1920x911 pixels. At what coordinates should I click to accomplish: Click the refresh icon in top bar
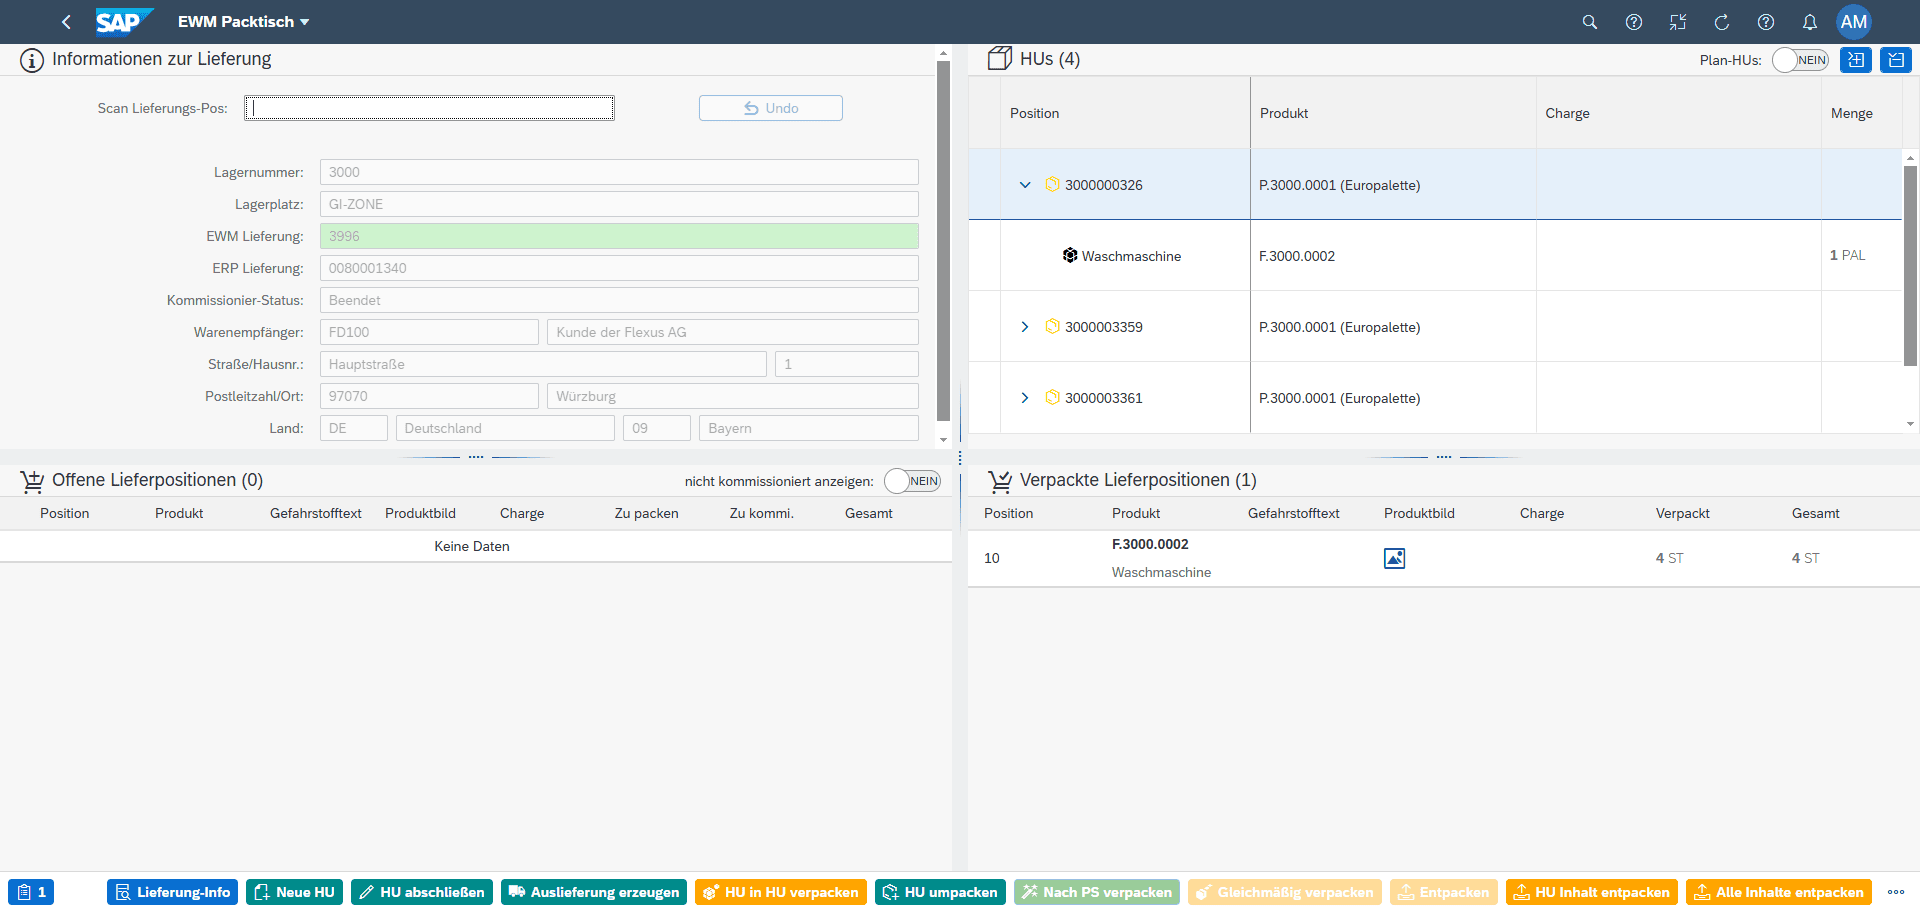coord(1721,22)
